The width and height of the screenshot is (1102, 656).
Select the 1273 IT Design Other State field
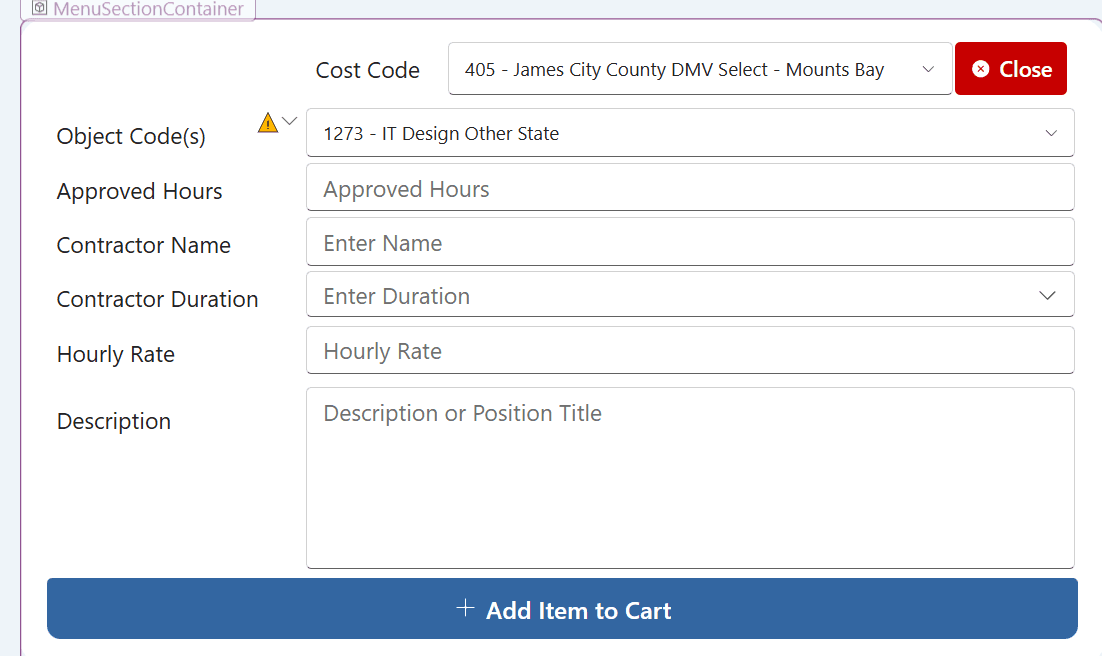690,133
